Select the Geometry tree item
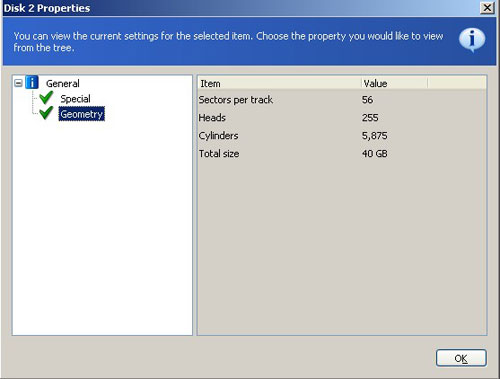This screenshot has width=500, height=379. (82, 114)
